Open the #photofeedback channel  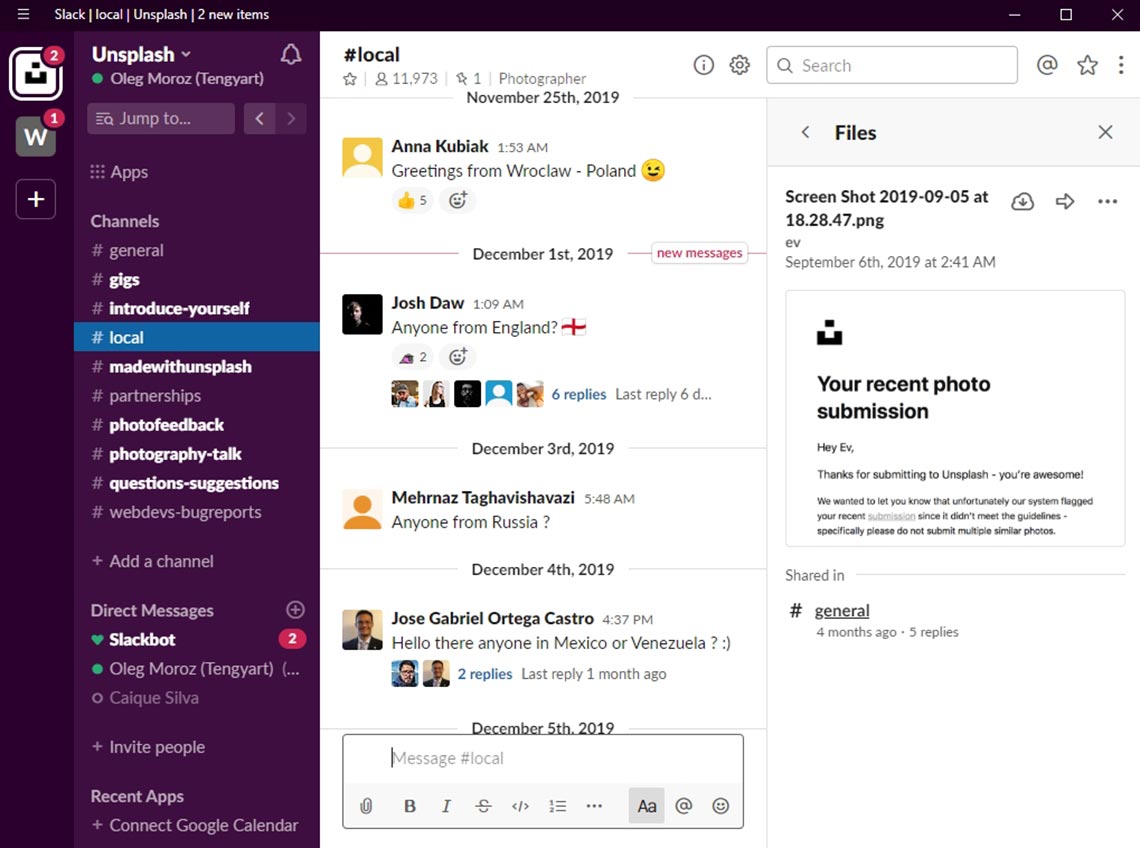point(196,425)
